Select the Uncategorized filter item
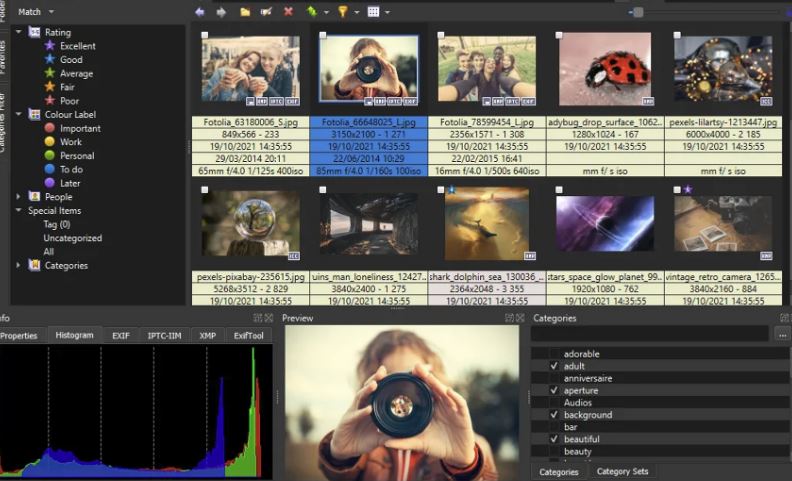Viewport: 792px width, 481px height. click(72, 238)
